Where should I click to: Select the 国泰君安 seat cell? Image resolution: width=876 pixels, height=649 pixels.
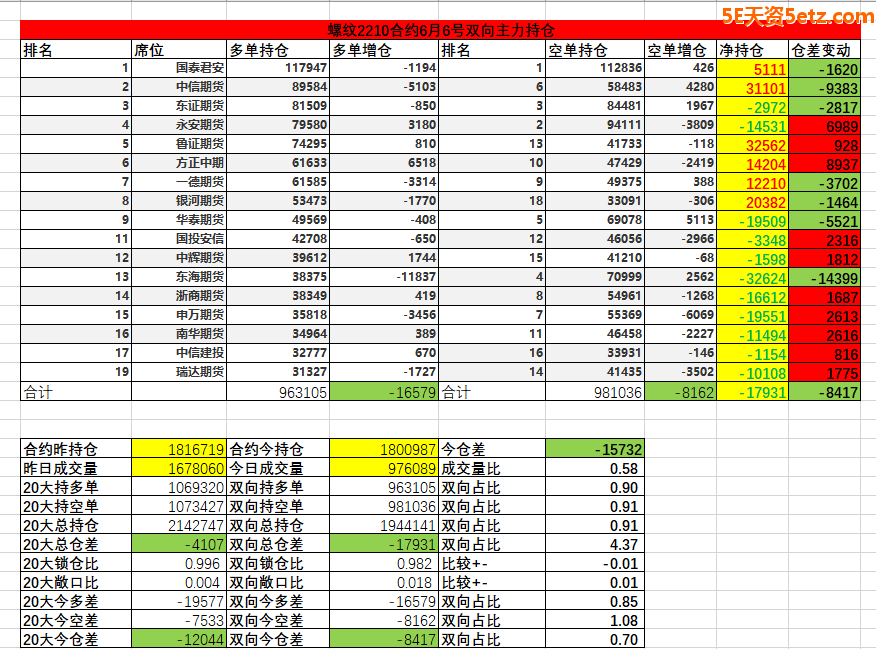click(199, 68)
